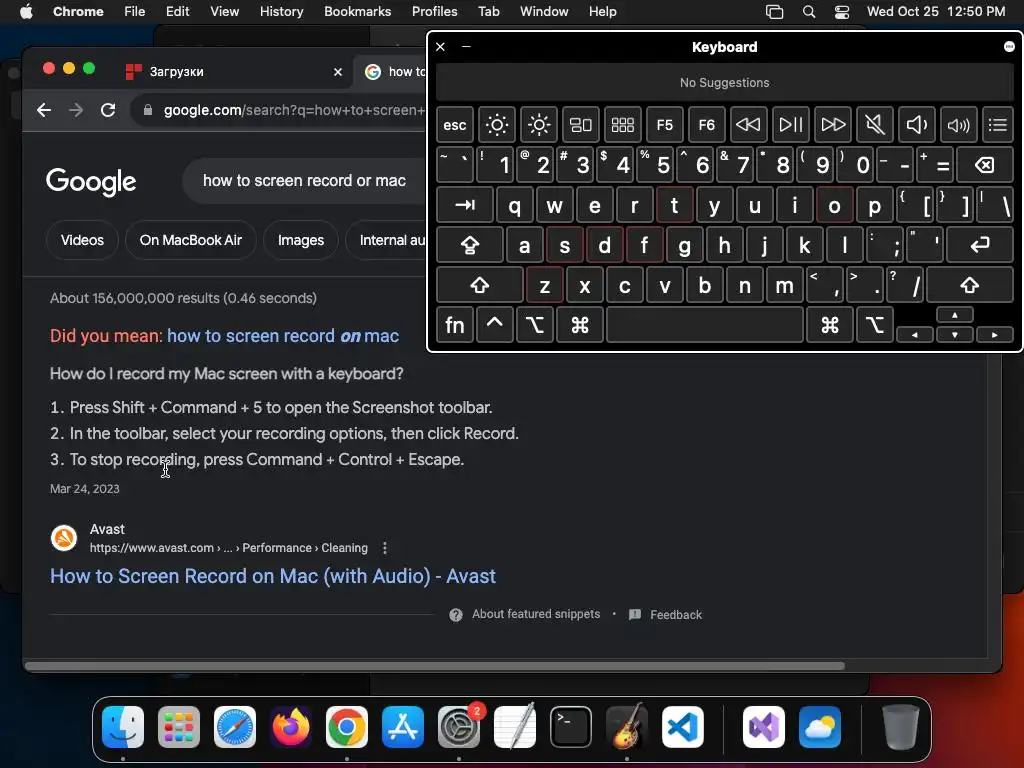Click the F6 key
The height and width of the screenshot is (768, 1024).
click(707, 125)
